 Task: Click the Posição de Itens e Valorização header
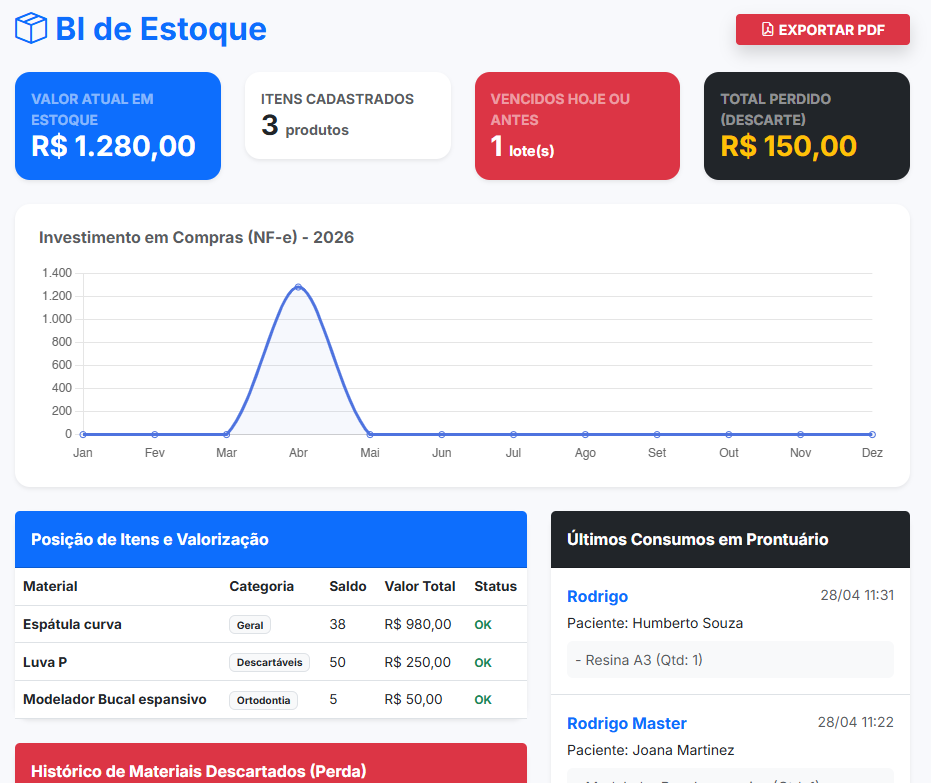(x=271, y=539)
